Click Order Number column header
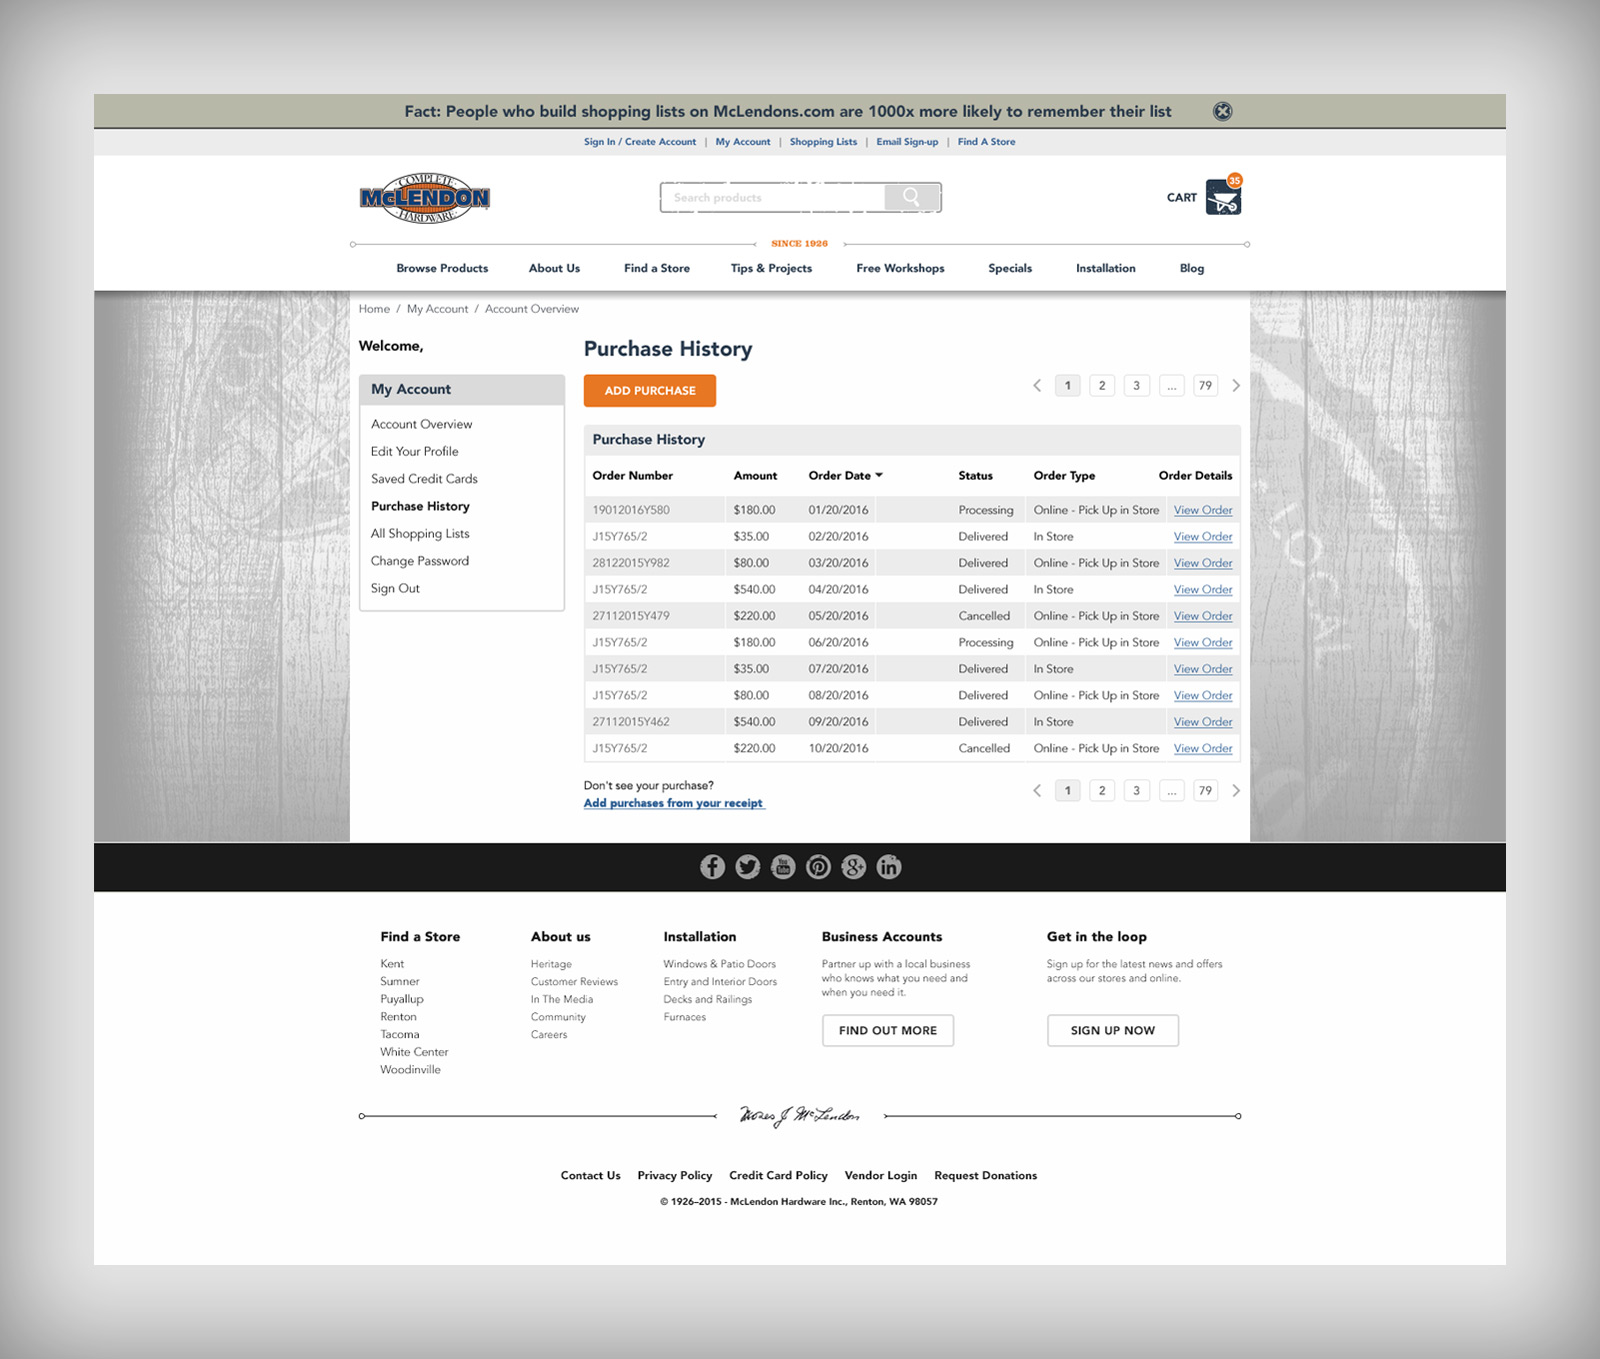The width and height of the screenshot is (1600, 1359). click(x=632, y=475)
